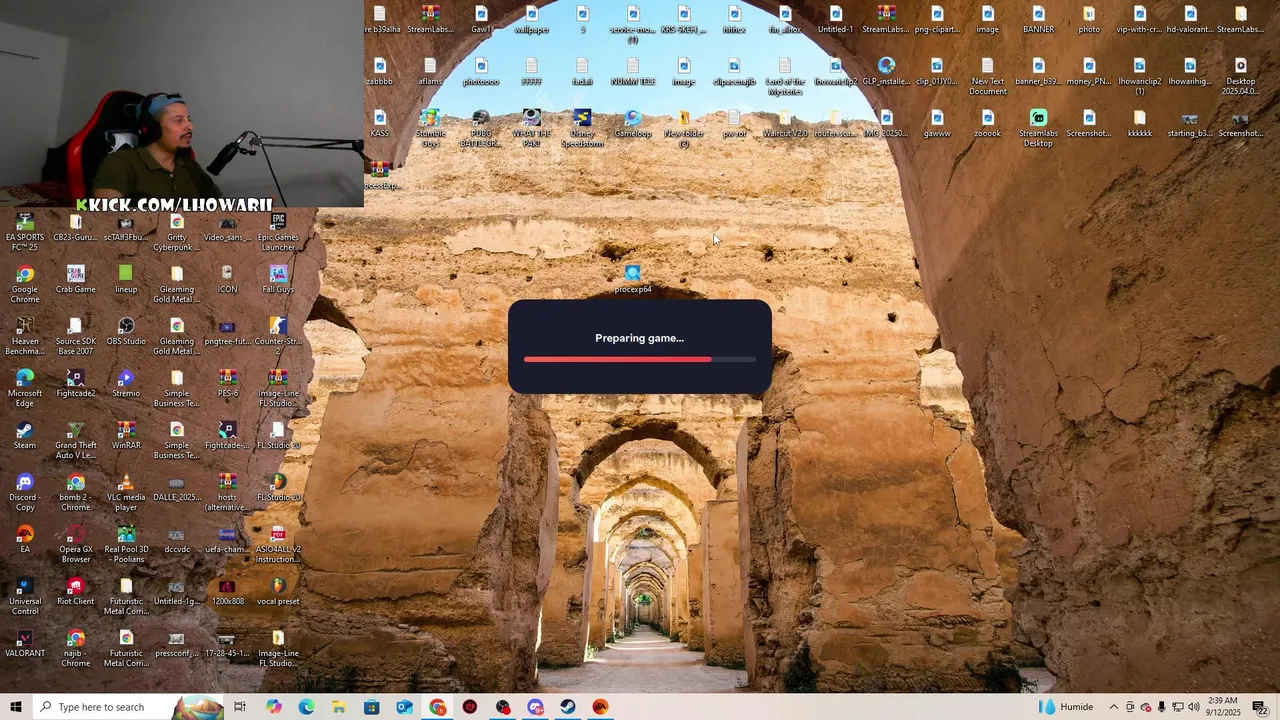Open the Counter-Strike desktop shortcut

278,336
